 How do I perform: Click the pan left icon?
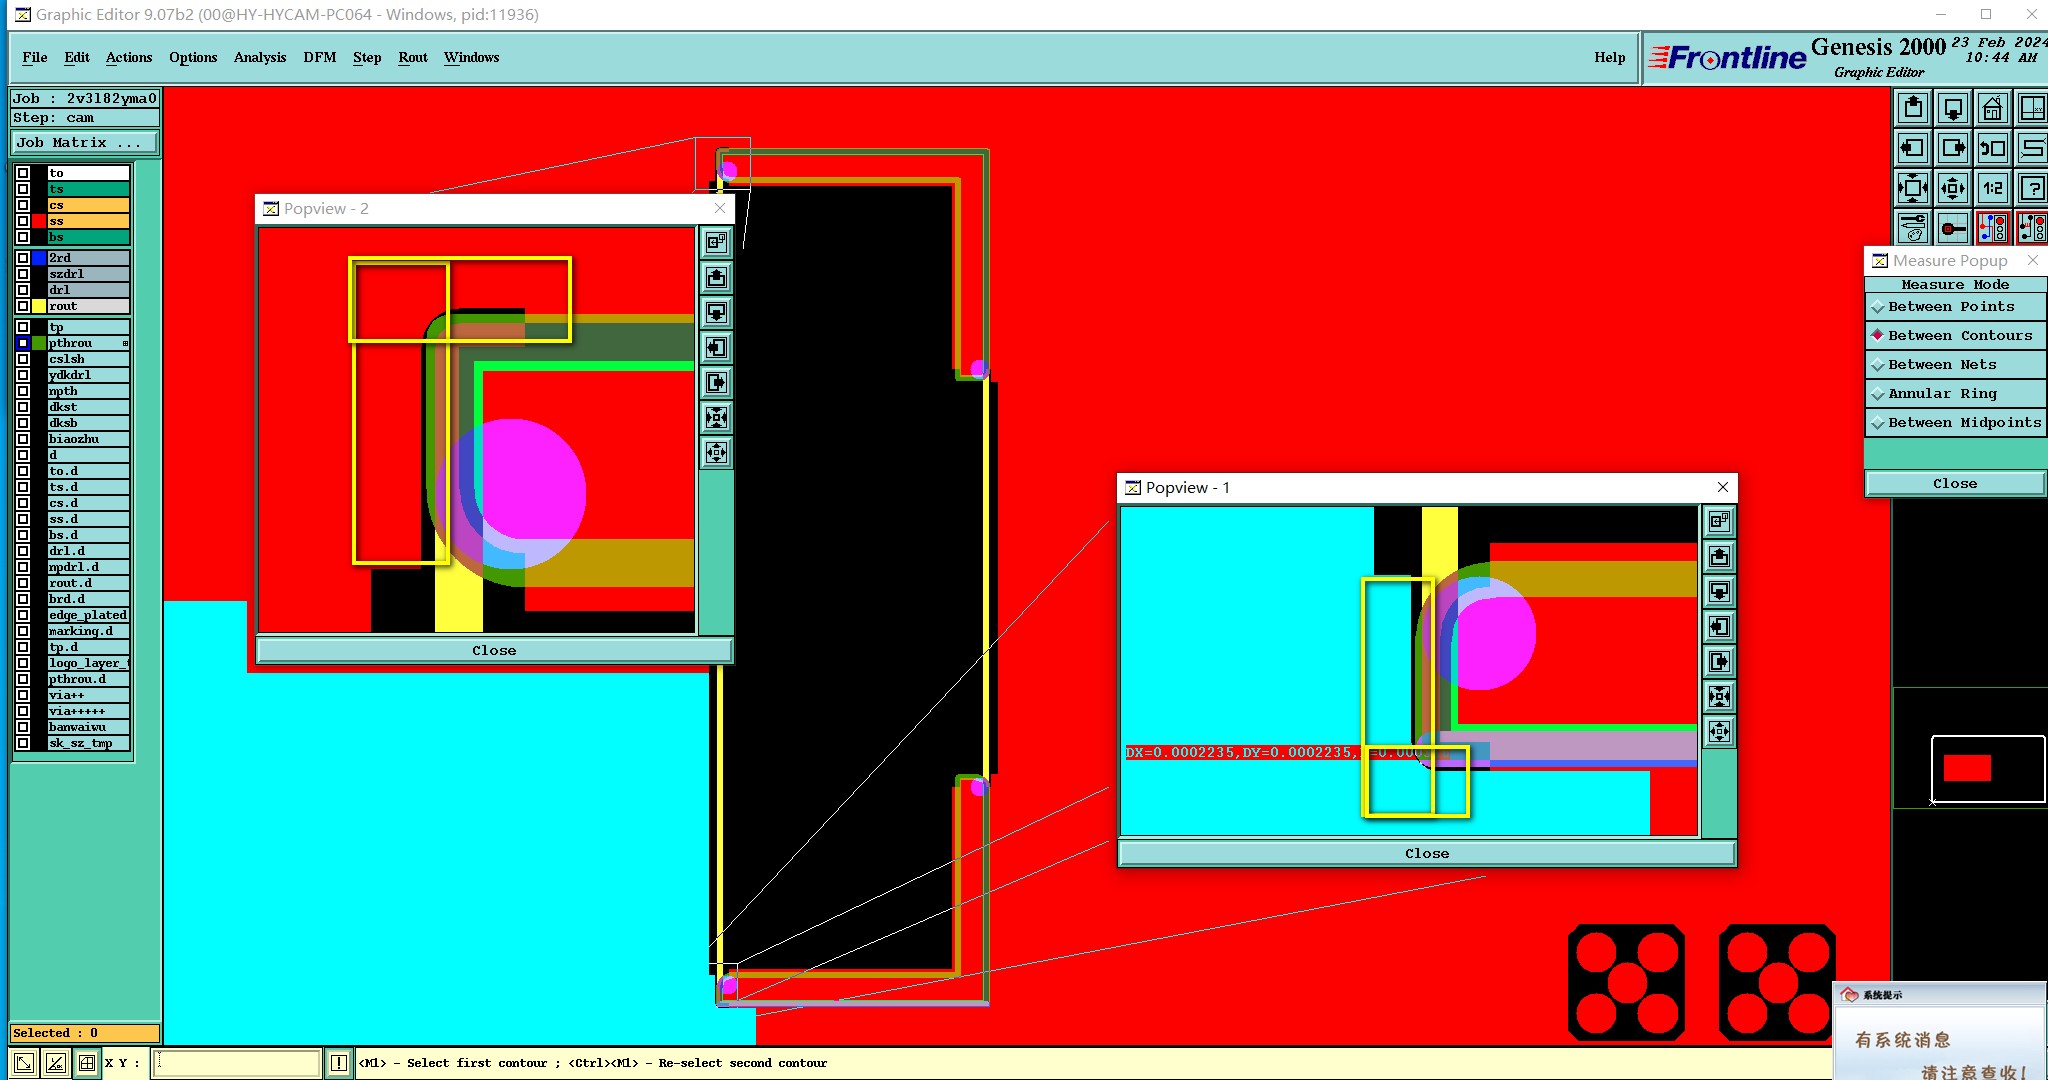coord(1913,148)
